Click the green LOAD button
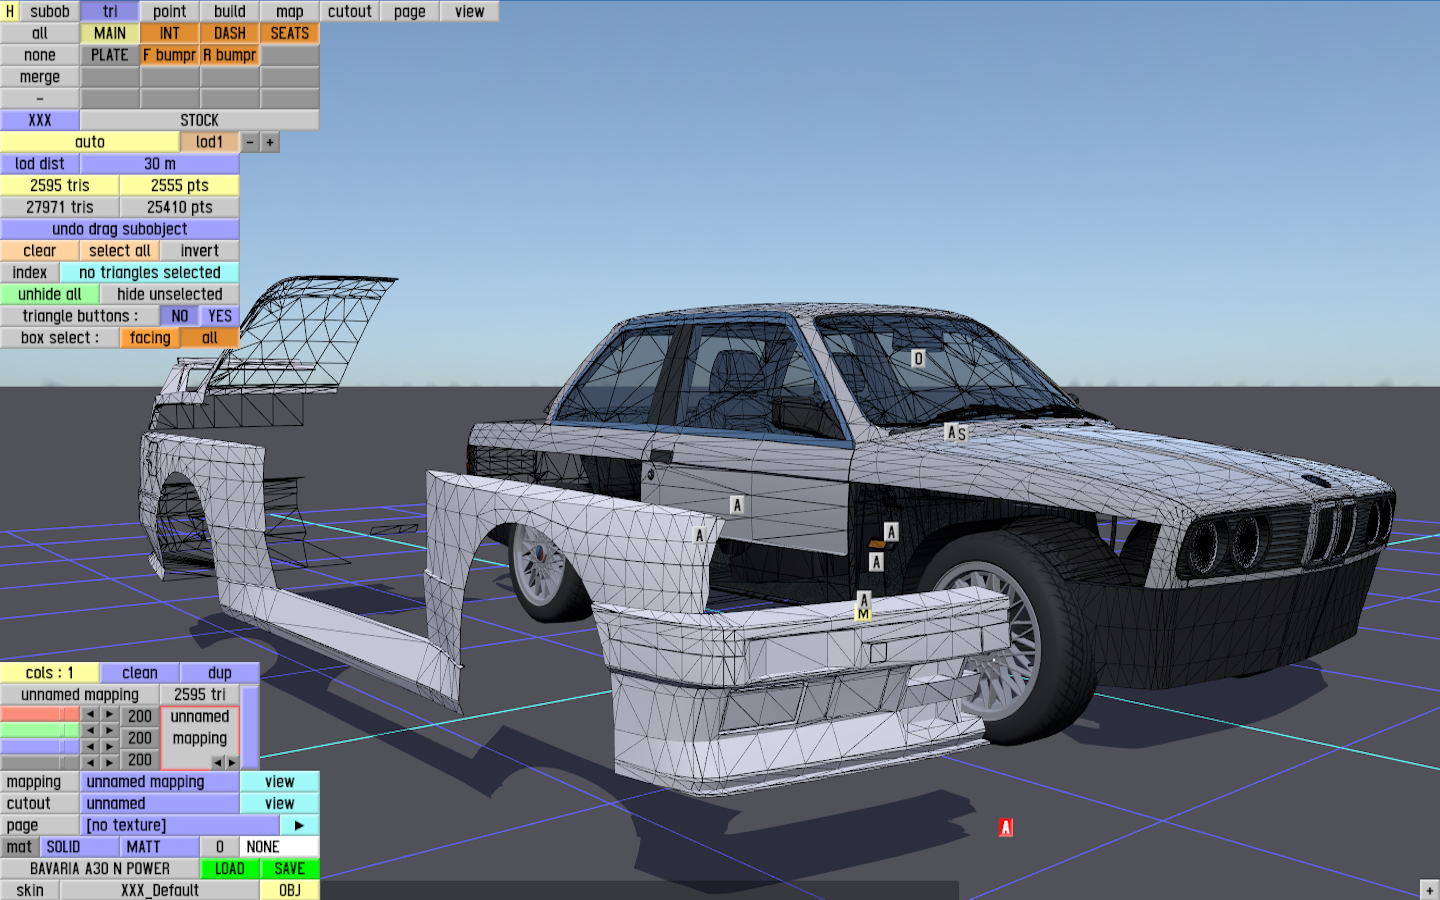Viewport: 1440px width, 900px height. click(230, 869)
